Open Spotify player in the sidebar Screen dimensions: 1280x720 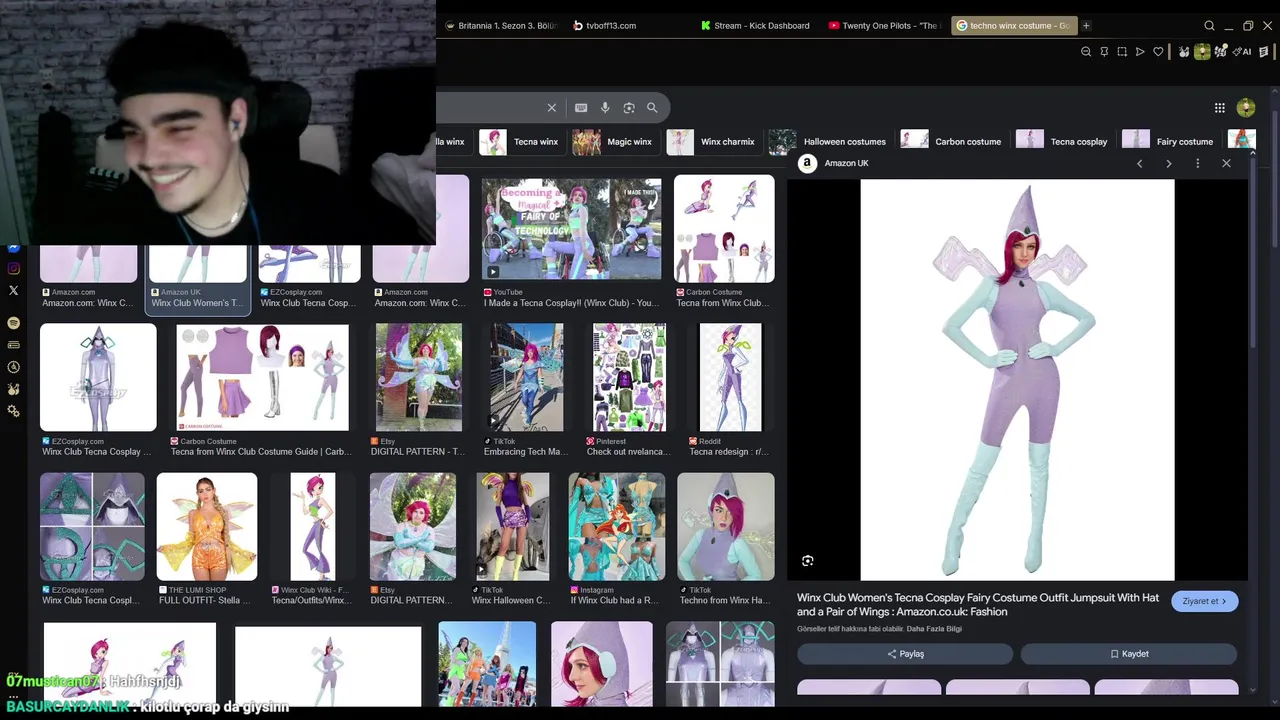[13, 323]
